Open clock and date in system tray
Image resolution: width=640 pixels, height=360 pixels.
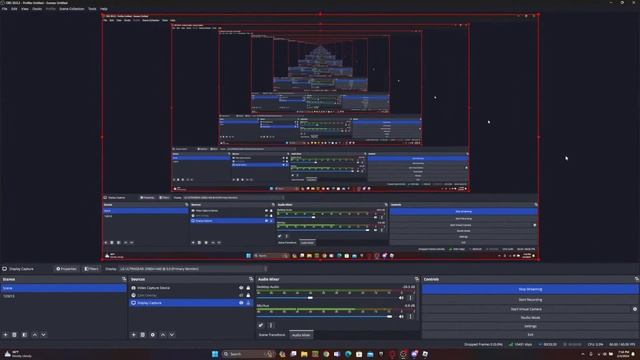624,354
